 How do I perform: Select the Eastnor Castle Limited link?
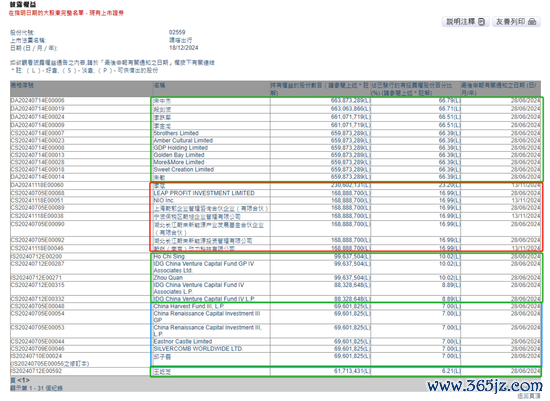click(x=183, y=341)
